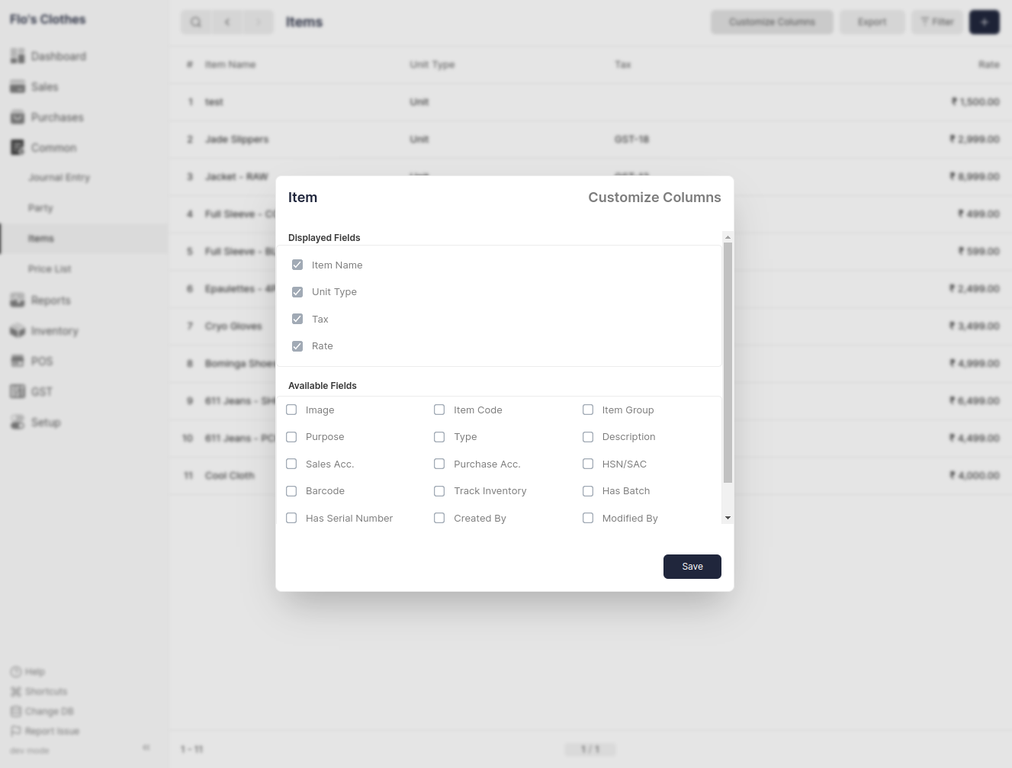Click the plus icon to add item
The width and height of the screenshot is (1012, 768).
point(984,22)
